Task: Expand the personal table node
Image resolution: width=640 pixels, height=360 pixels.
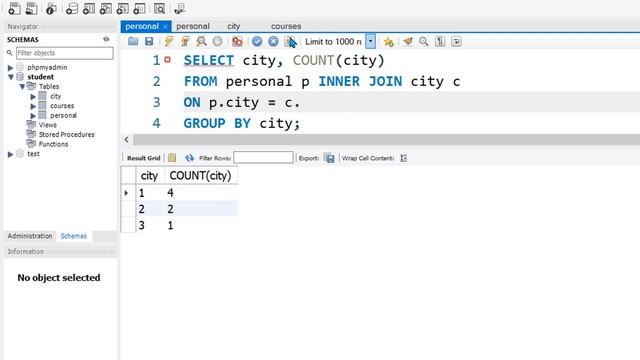Action: point(33,116)
